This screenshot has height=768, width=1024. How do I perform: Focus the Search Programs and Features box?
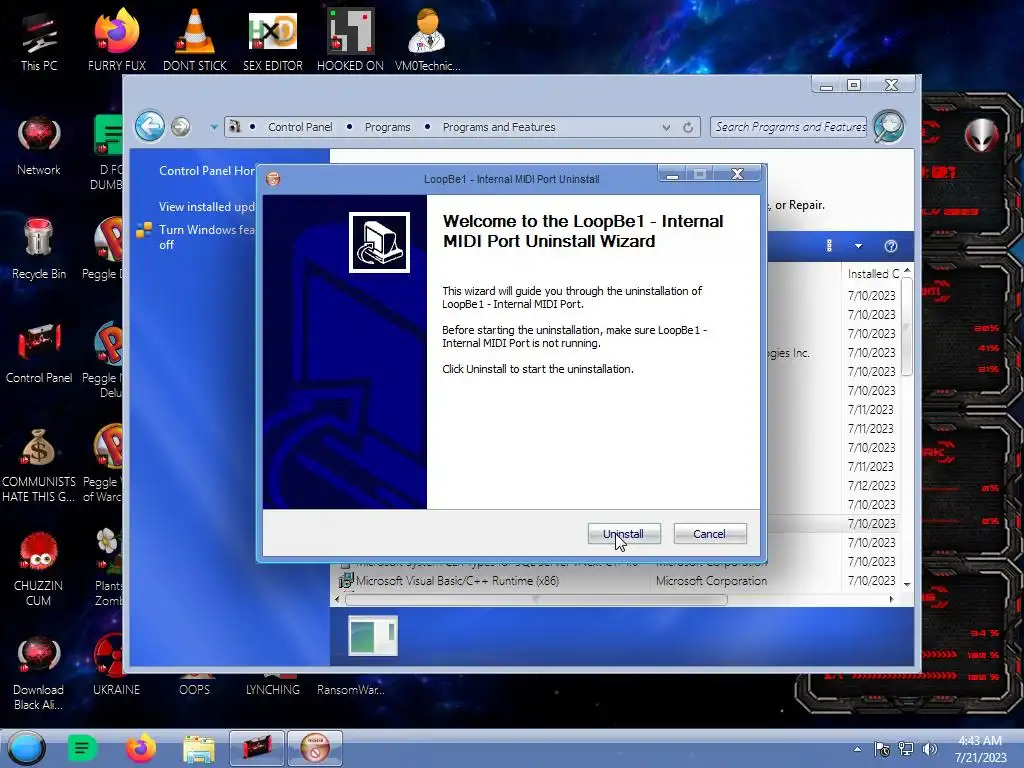click(x=789, y=127)
